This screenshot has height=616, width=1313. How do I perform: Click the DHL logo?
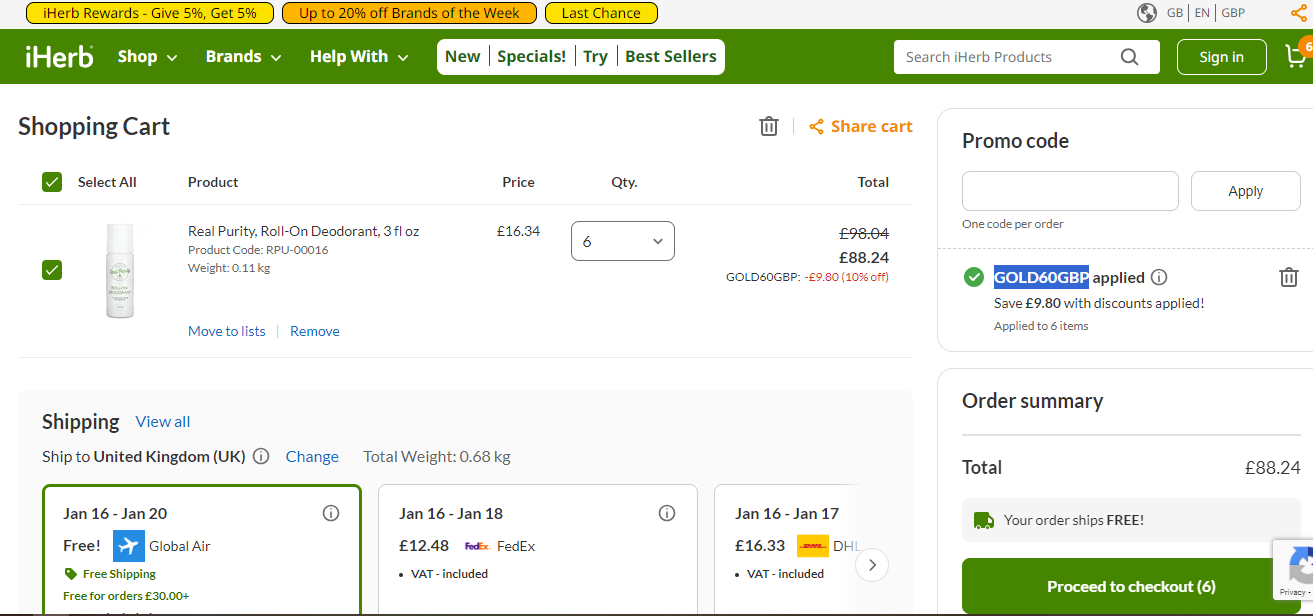pyautogui.click(x=813, y=546)
